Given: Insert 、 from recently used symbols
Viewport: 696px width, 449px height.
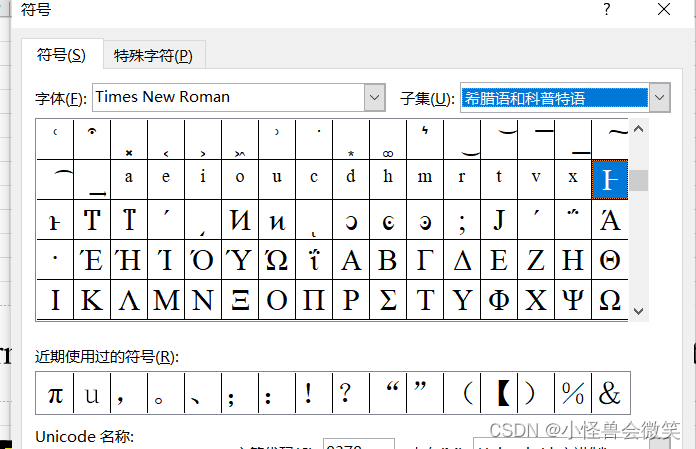Looking at the screenshot, I should click(203, 393).
